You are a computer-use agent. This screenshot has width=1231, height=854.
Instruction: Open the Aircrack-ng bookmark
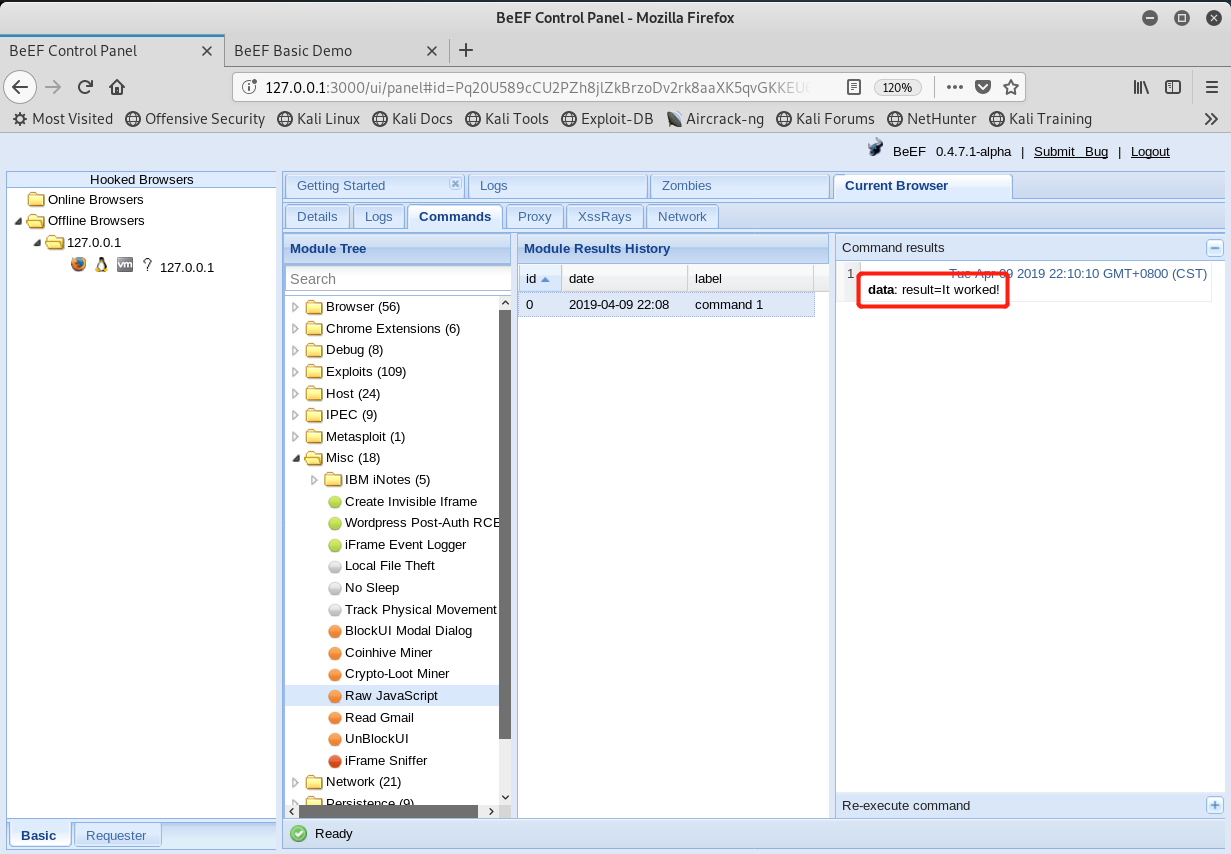coord(714,119)
